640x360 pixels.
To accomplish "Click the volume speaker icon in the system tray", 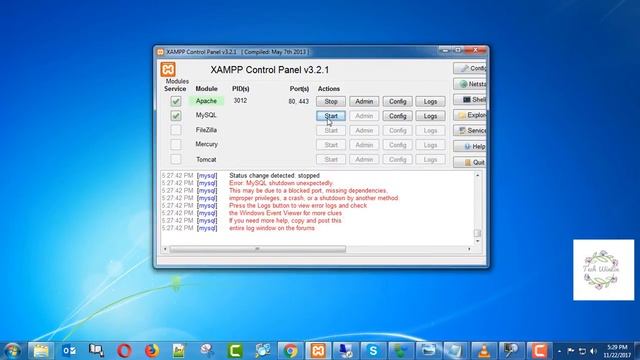I will (593, 351).
